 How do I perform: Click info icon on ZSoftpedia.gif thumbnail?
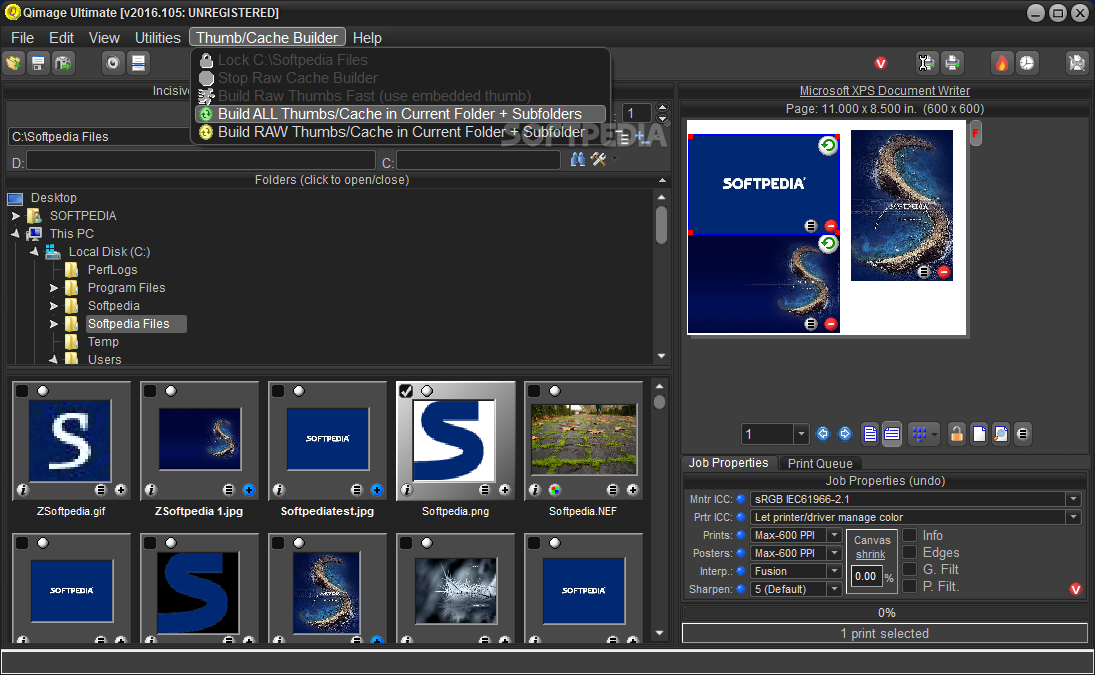tap(22, 490)
